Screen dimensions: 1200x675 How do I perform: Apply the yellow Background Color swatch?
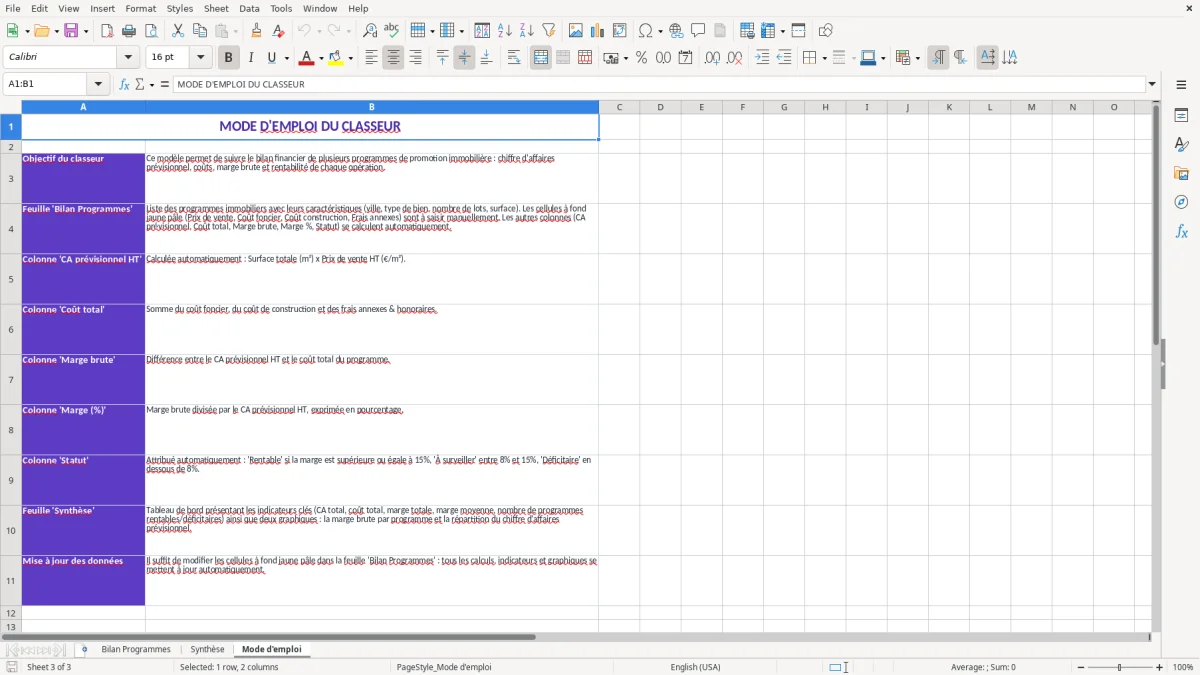pyautogui.click(x=336, y=58)
